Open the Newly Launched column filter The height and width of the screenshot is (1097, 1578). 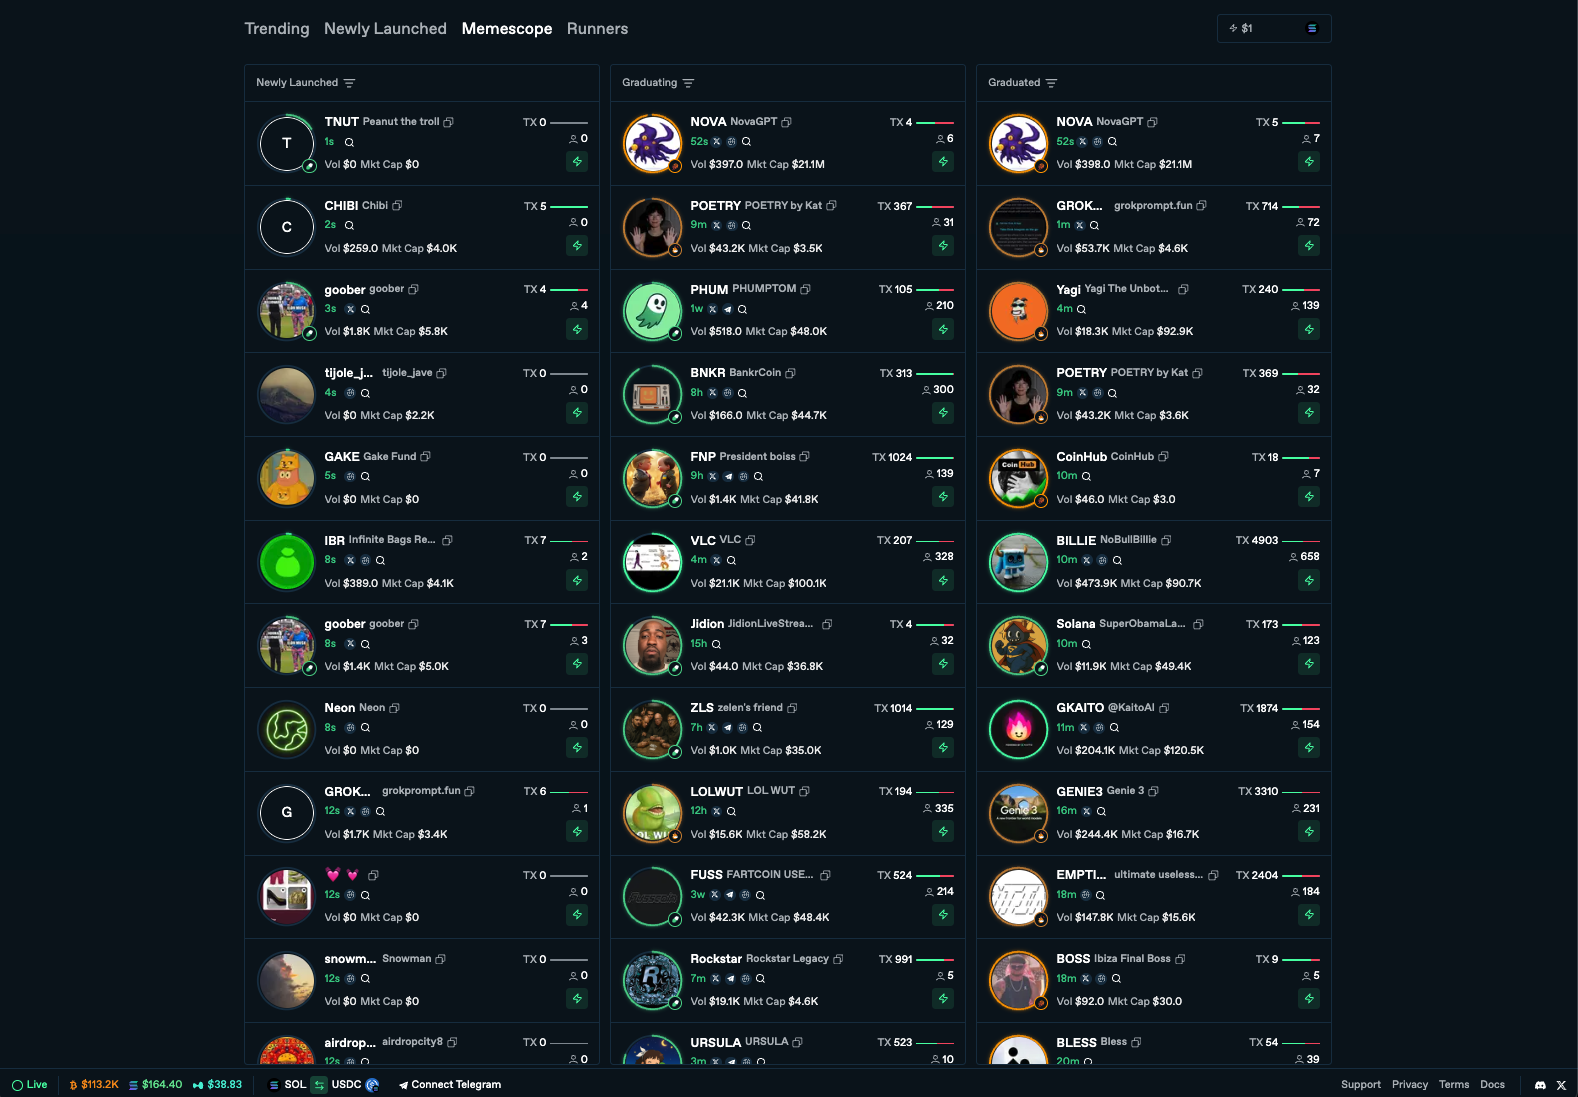pyautogui.click(x=349, y=83)
